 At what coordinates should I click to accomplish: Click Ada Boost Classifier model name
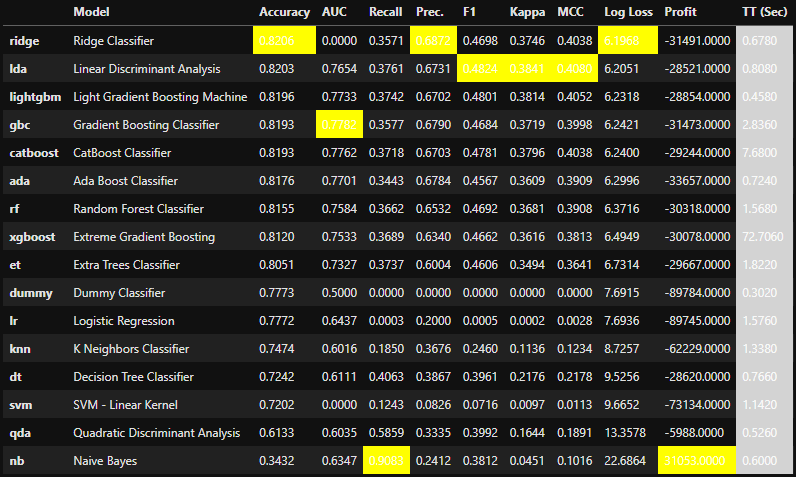125,181
